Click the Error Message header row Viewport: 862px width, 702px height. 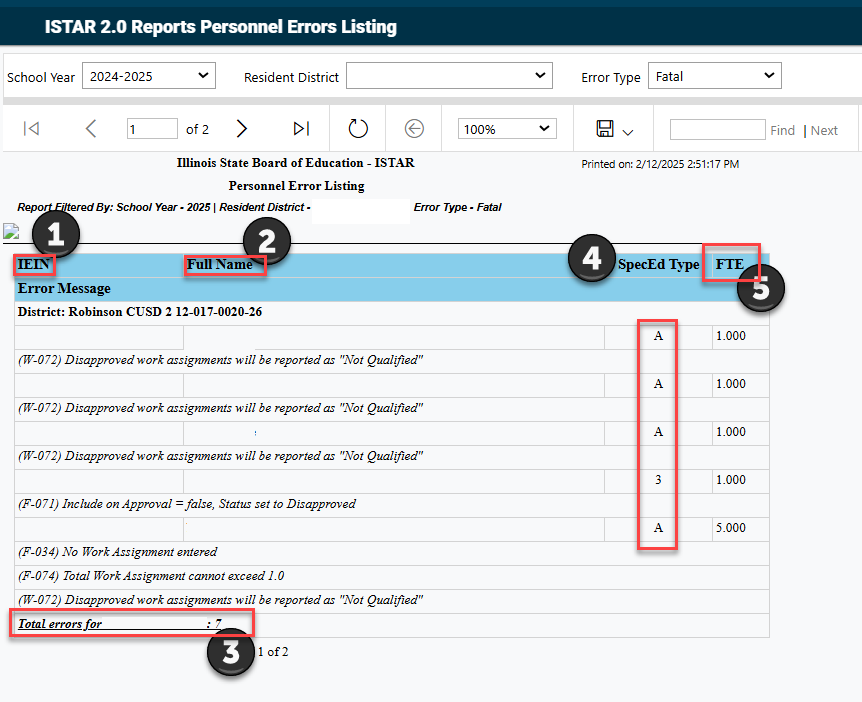click(391, 289)
